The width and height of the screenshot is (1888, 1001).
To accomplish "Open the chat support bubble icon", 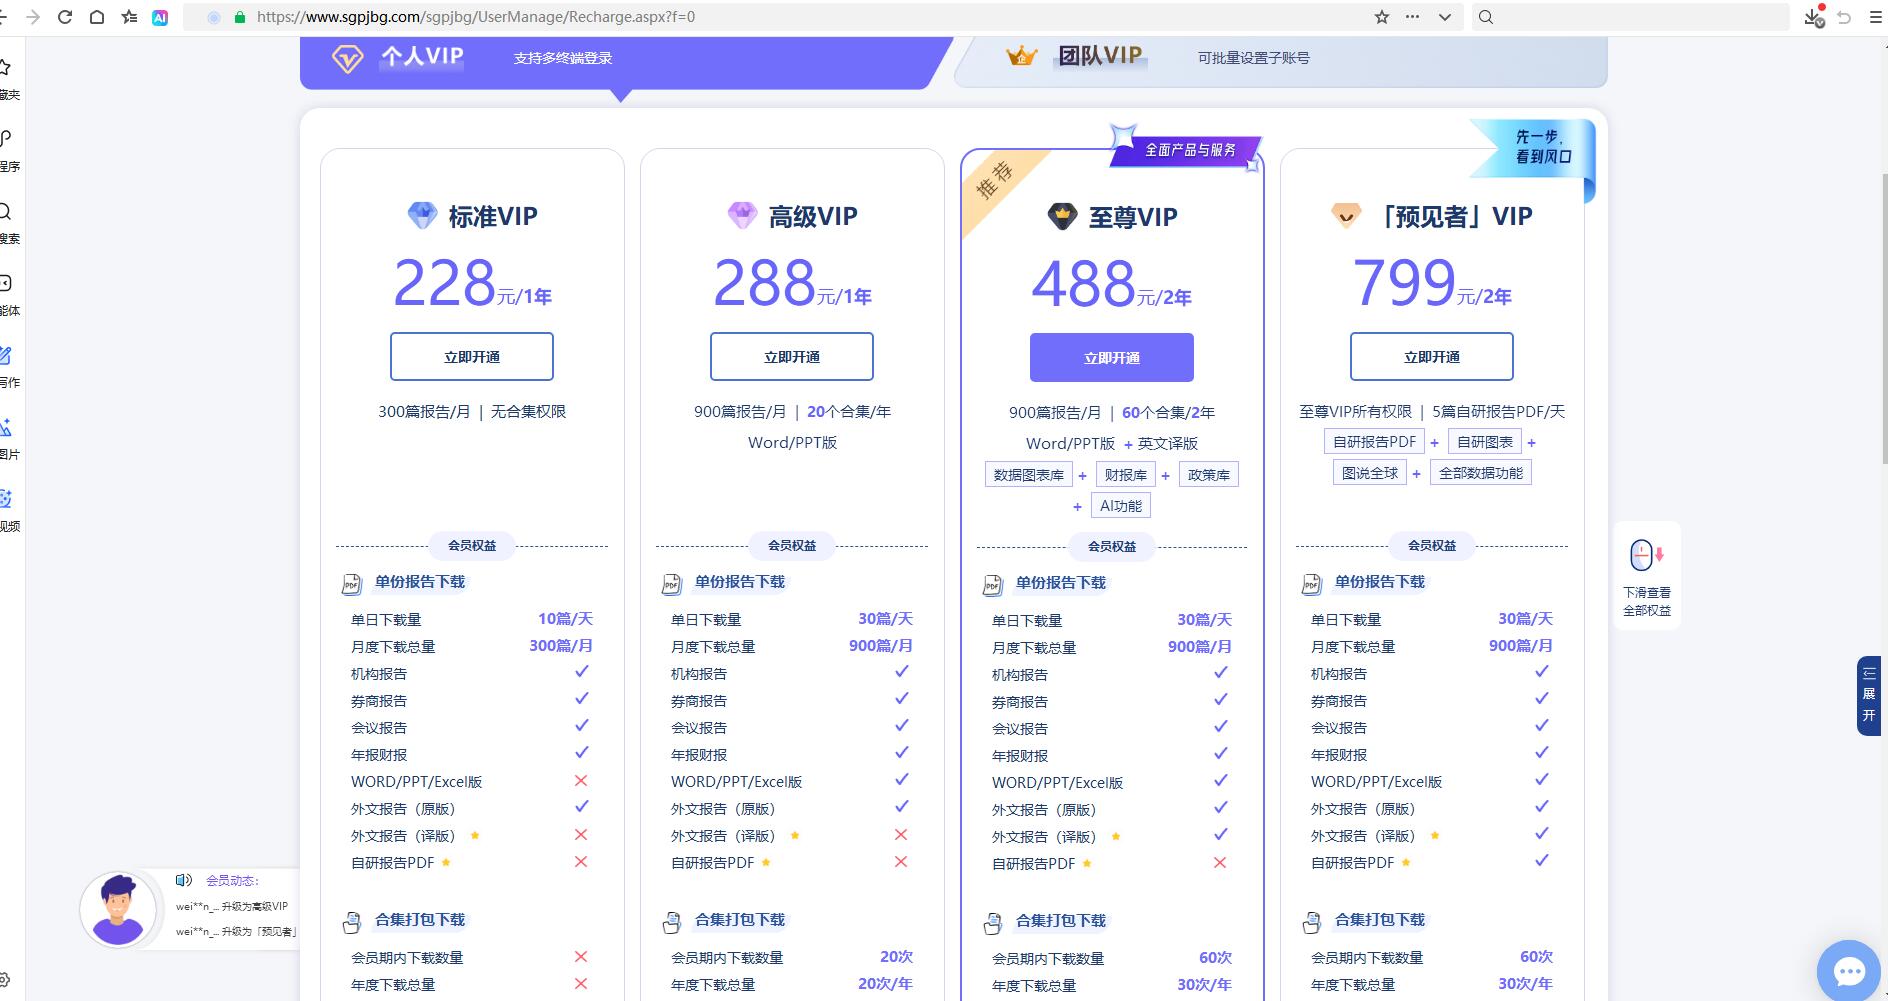I will (x=1849, y=970).
